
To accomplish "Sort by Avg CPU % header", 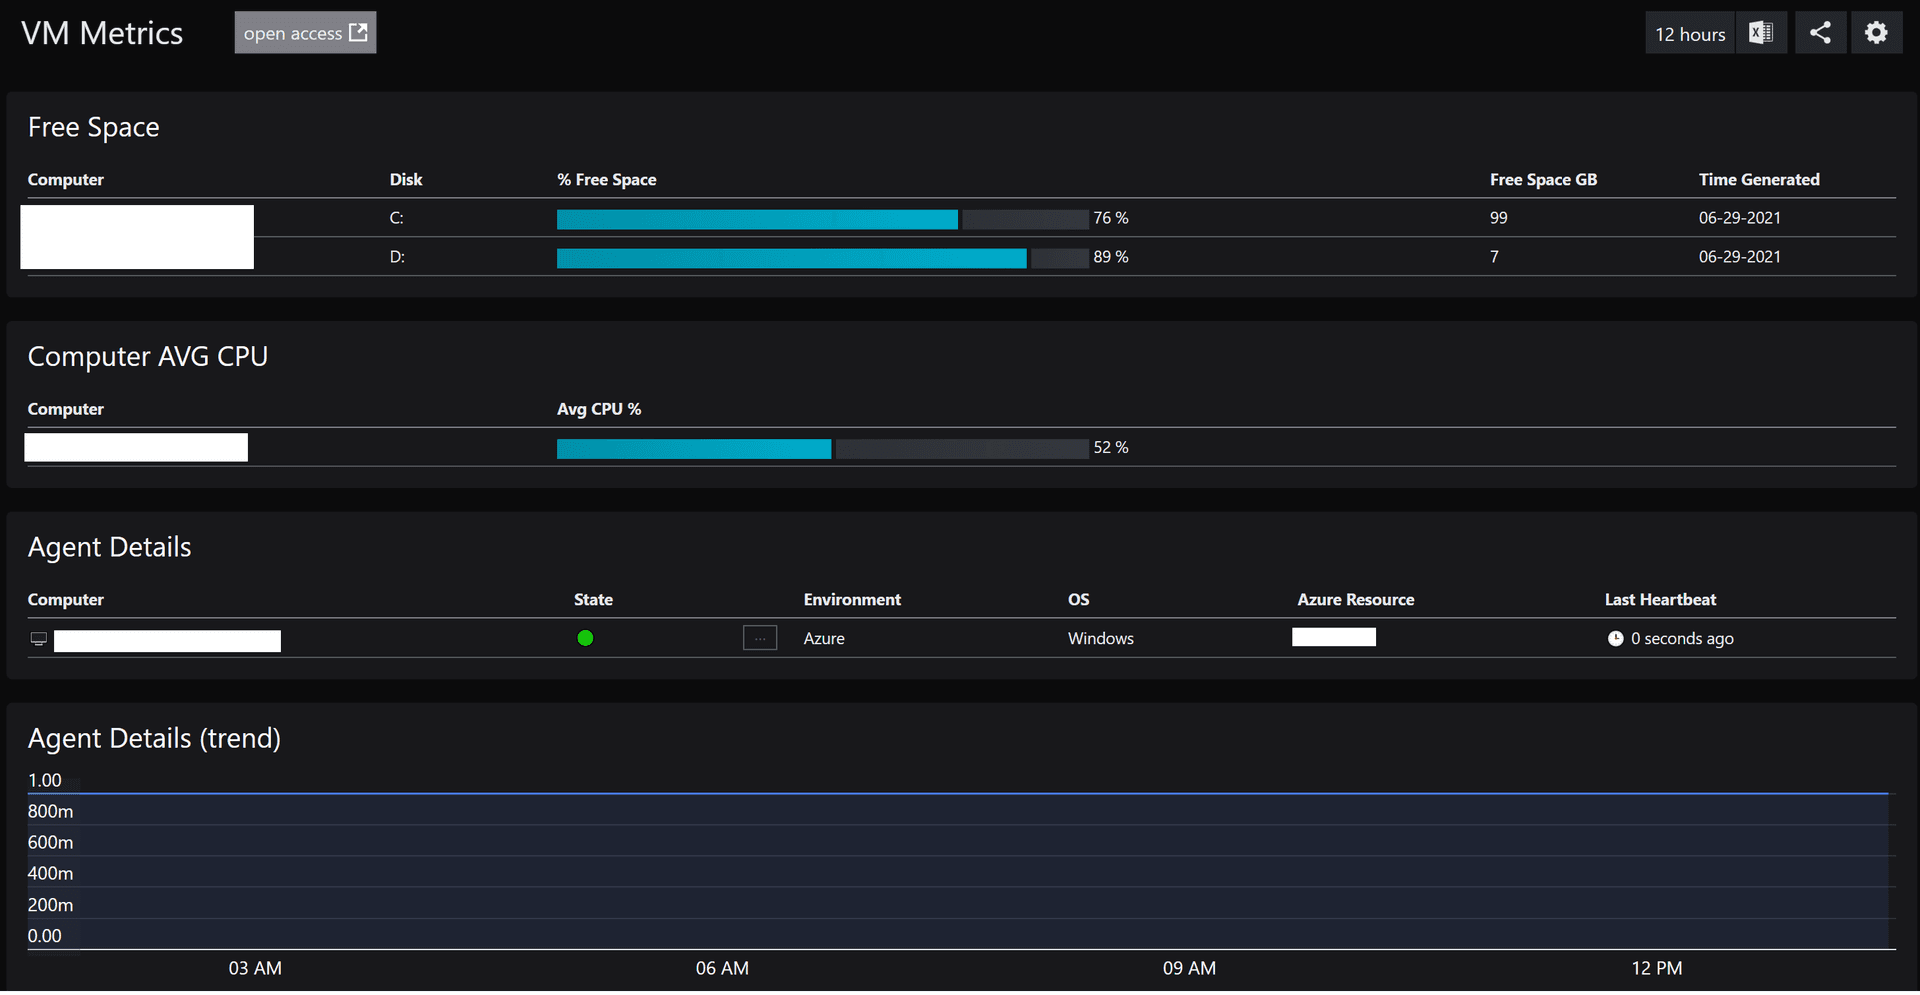I will [599, 408].
